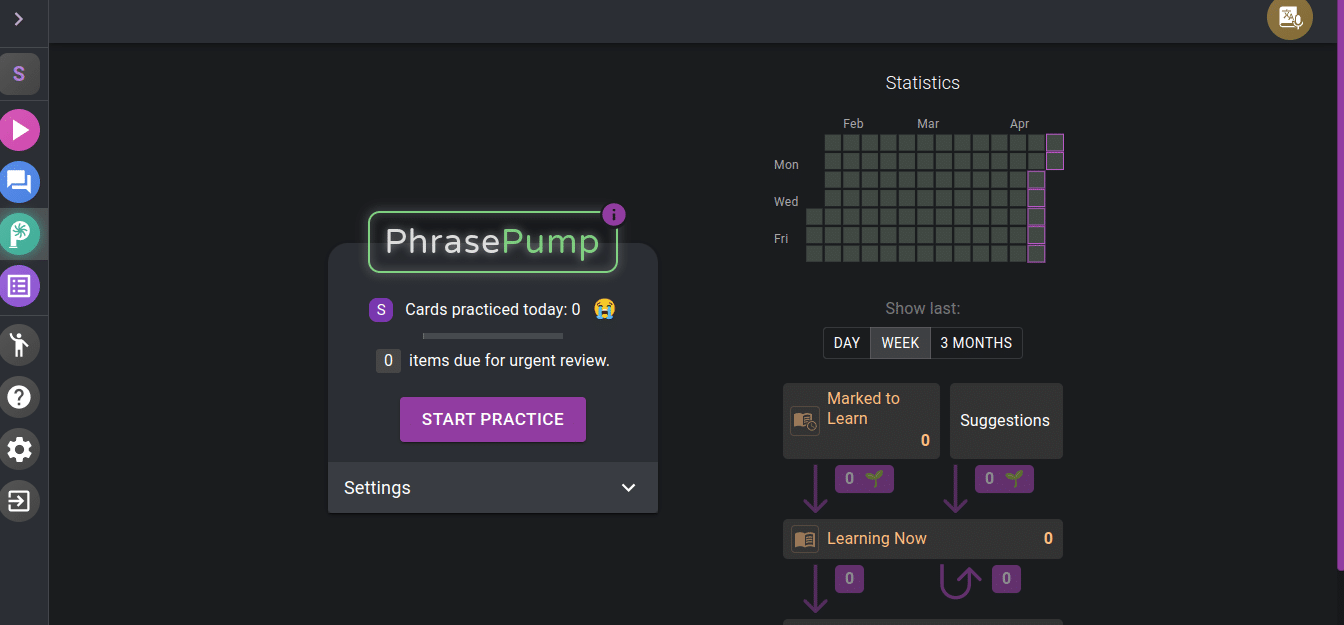The width and height of the screenshot is (1344, 625).
Task: Open the pink video play icon
Action: 19,130
